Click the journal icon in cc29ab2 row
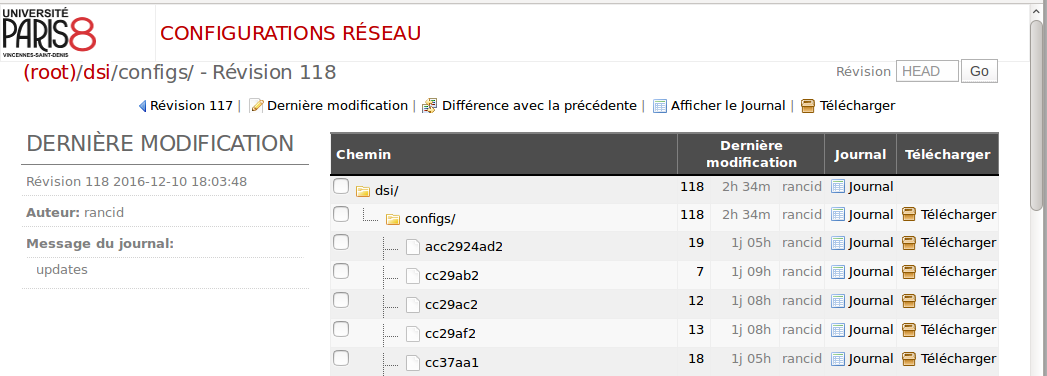This screenshot has height=376, width=1047. [838, 272]
